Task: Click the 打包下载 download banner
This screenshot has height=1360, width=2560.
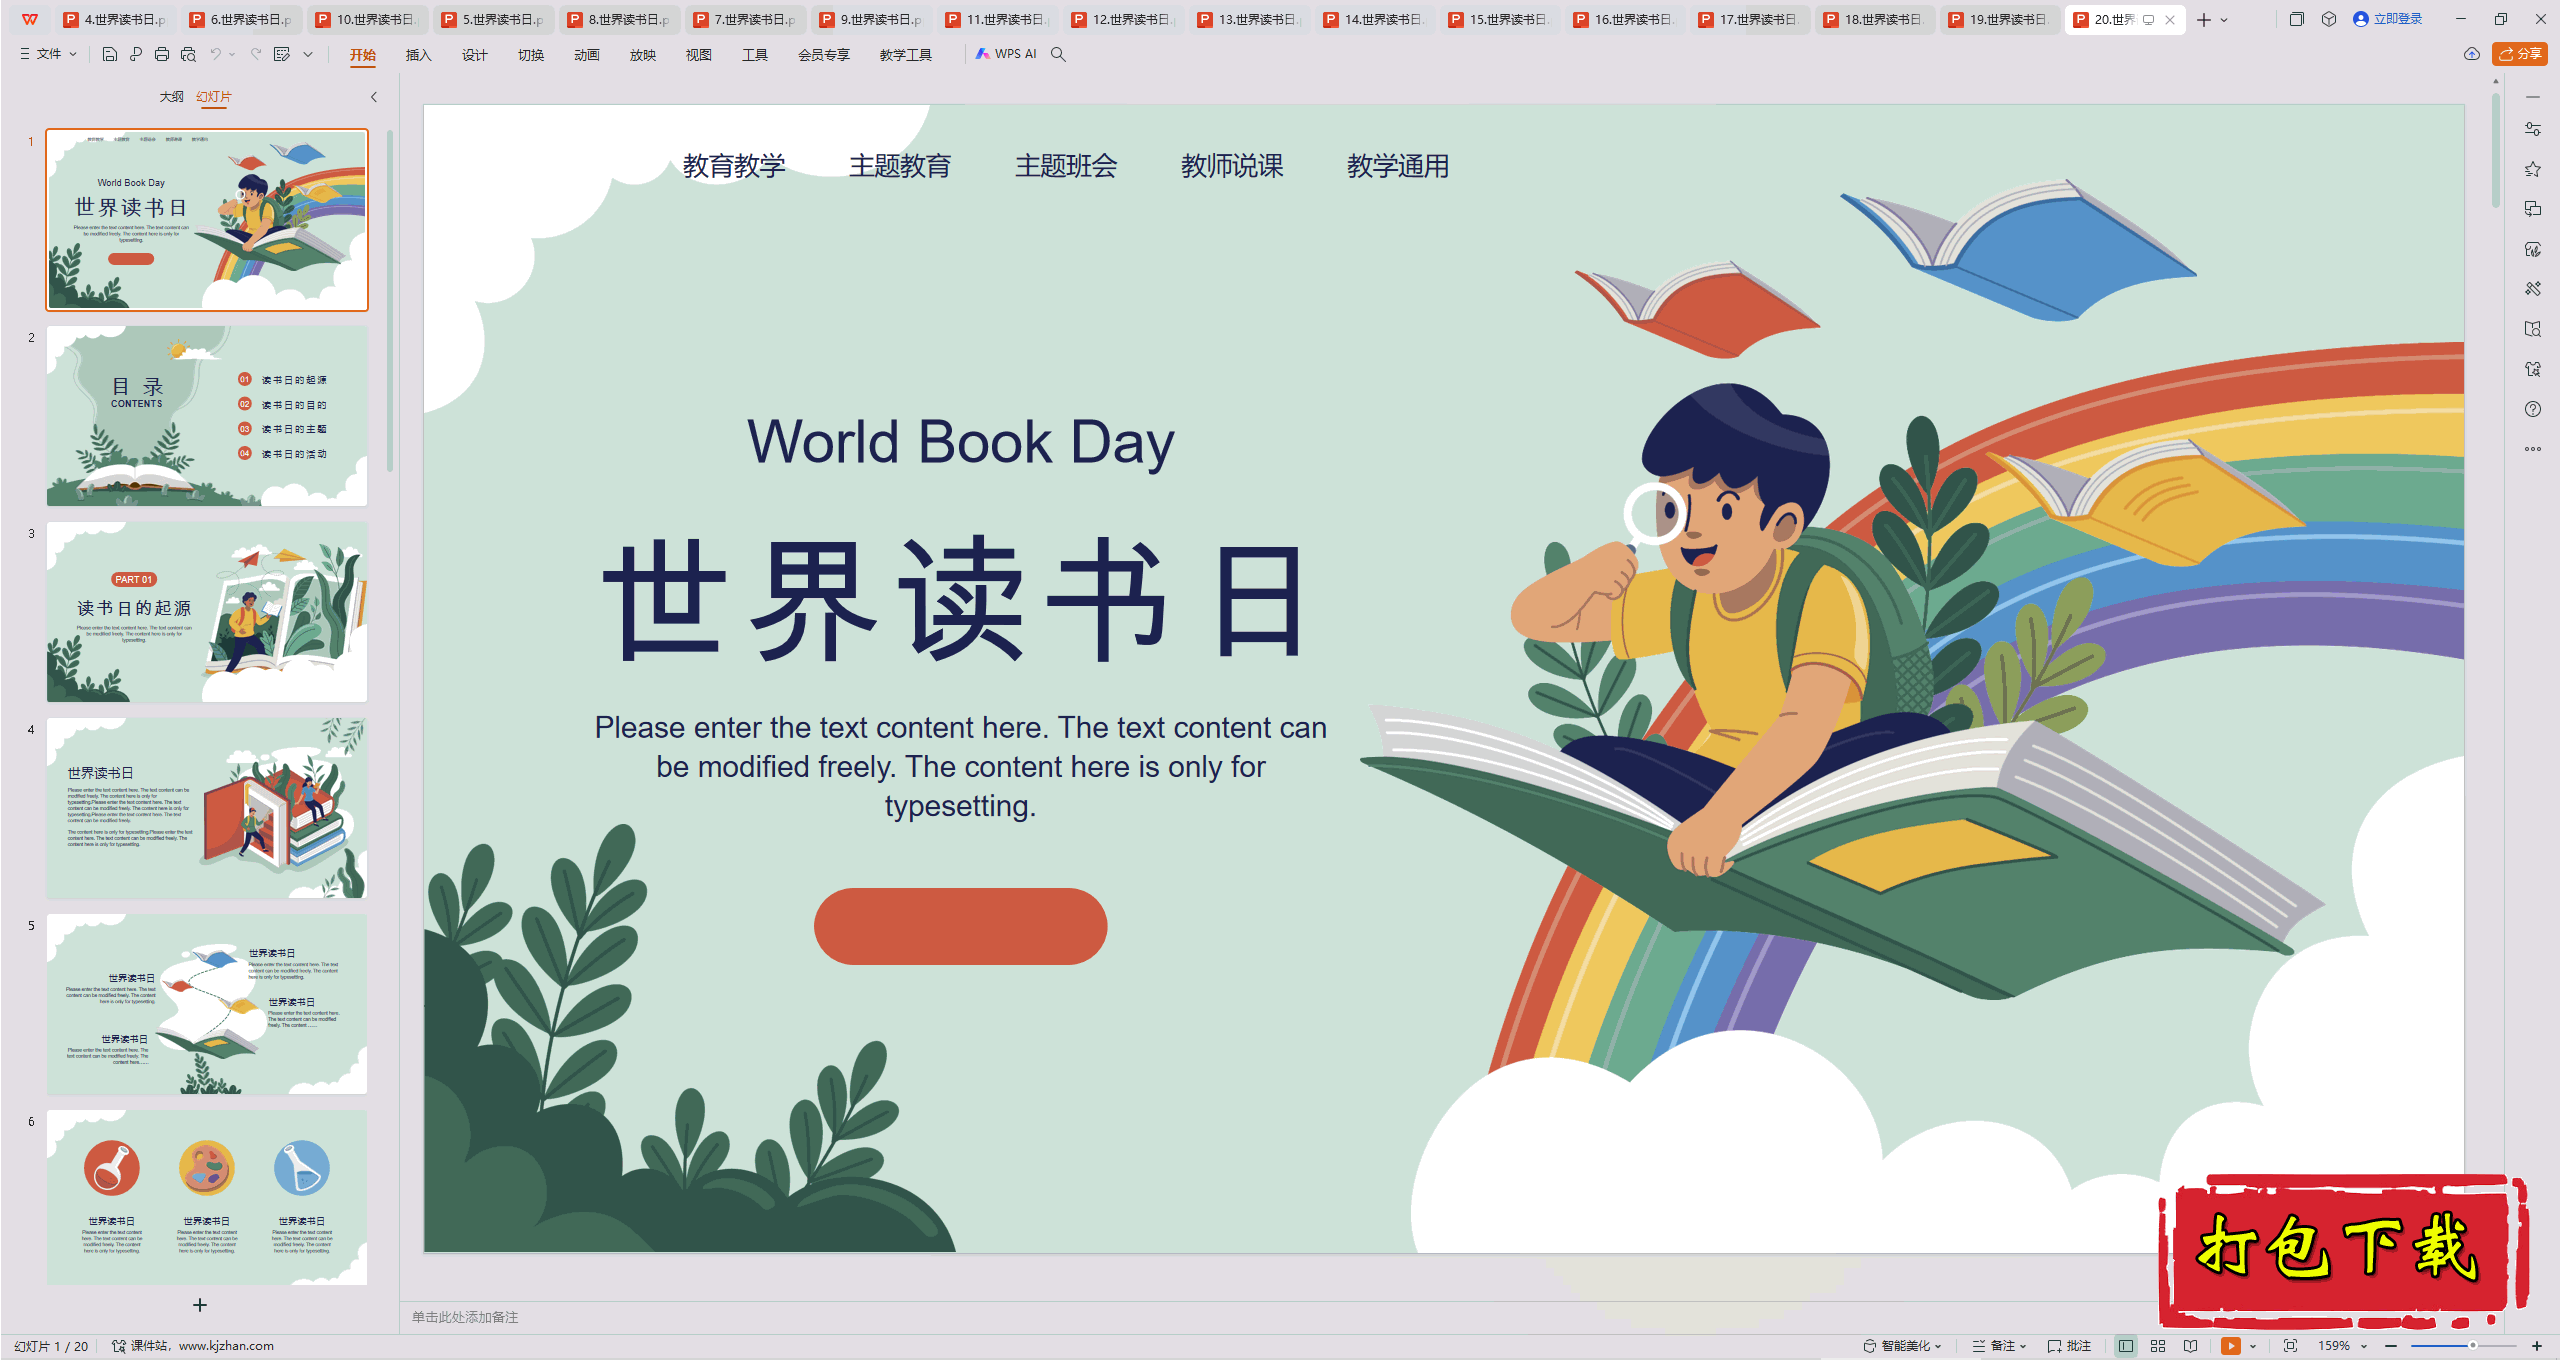Action: point(2343,1250)
